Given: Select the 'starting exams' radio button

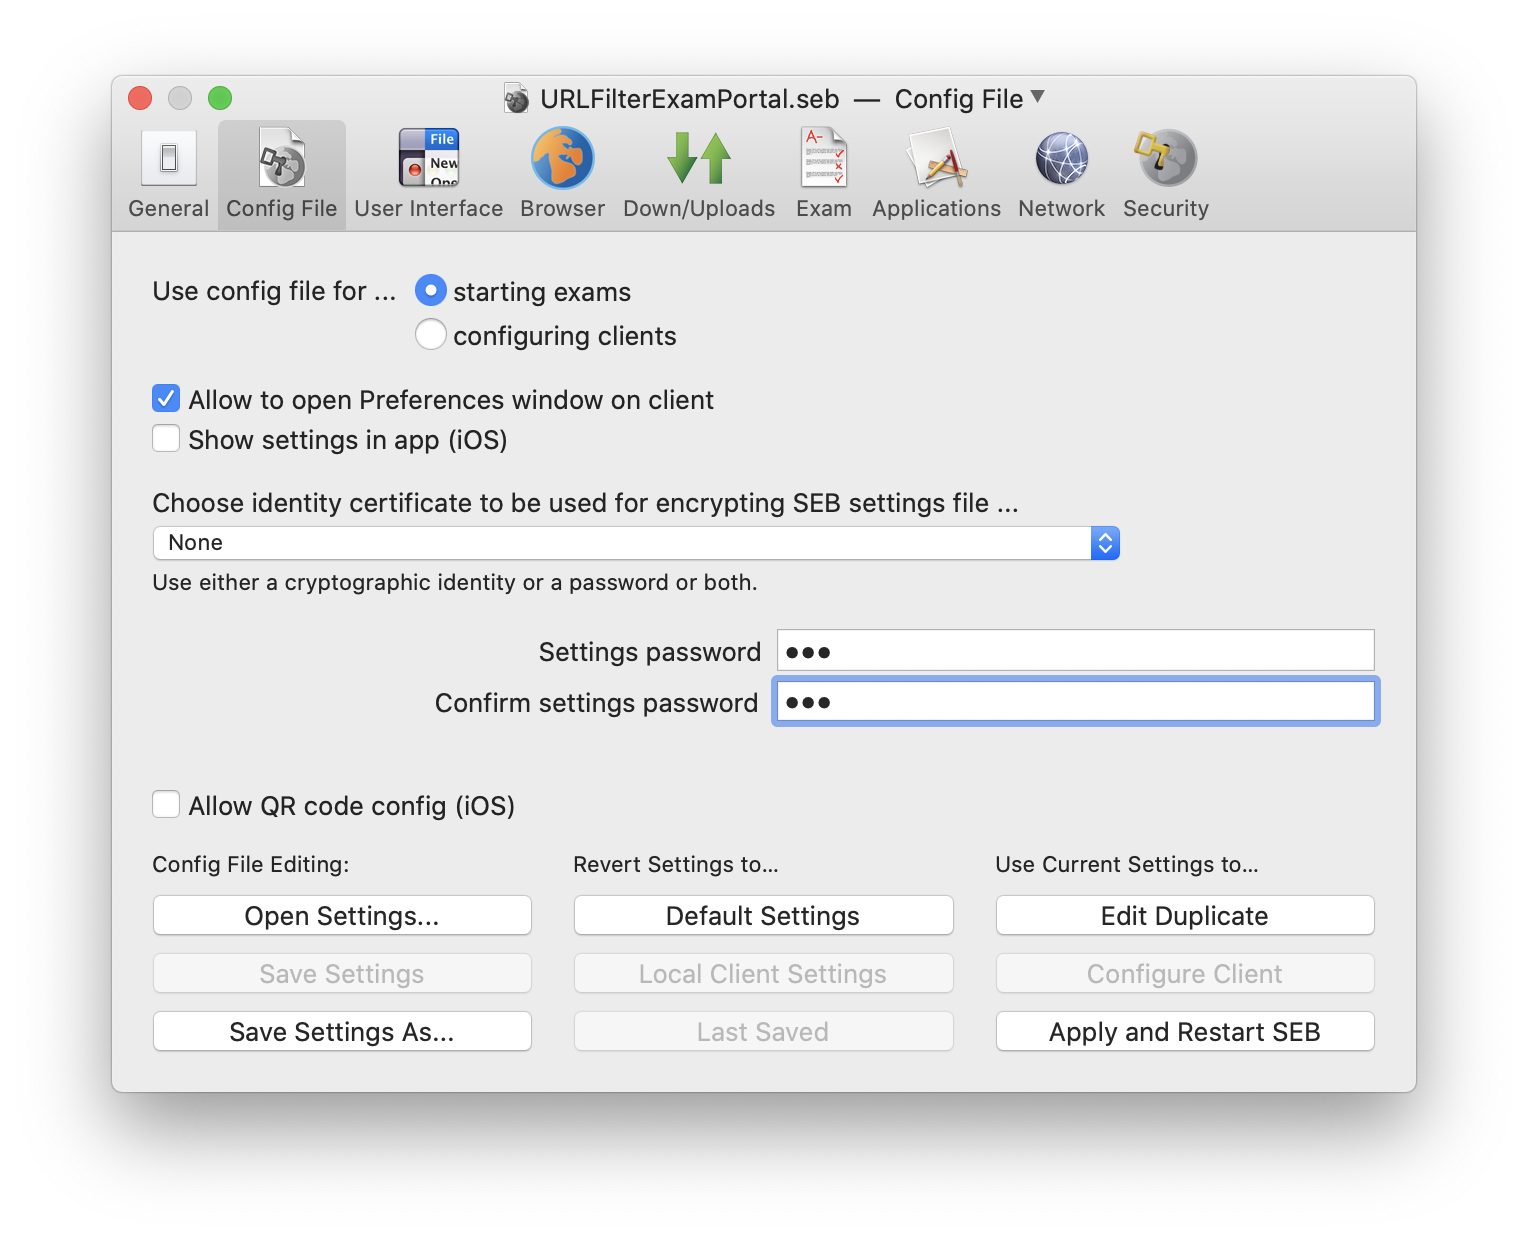Looking at the screenshot, I should [431, 291].
